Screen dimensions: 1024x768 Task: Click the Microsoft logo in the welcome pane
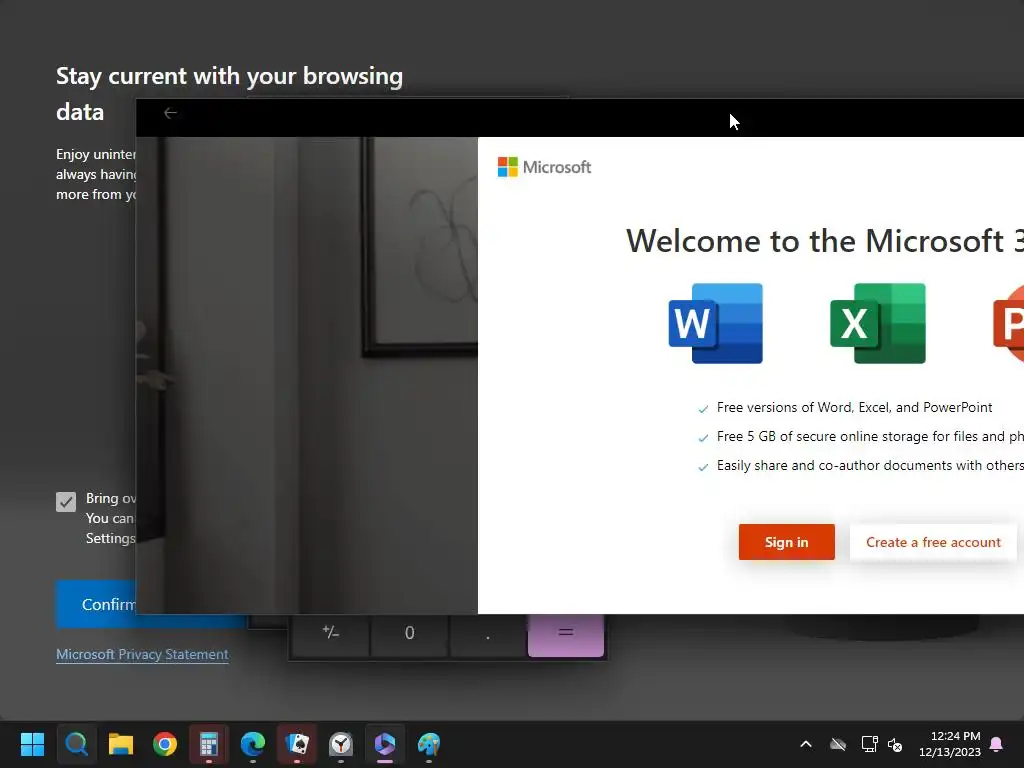pyautogui.click(x=544, y=167)
